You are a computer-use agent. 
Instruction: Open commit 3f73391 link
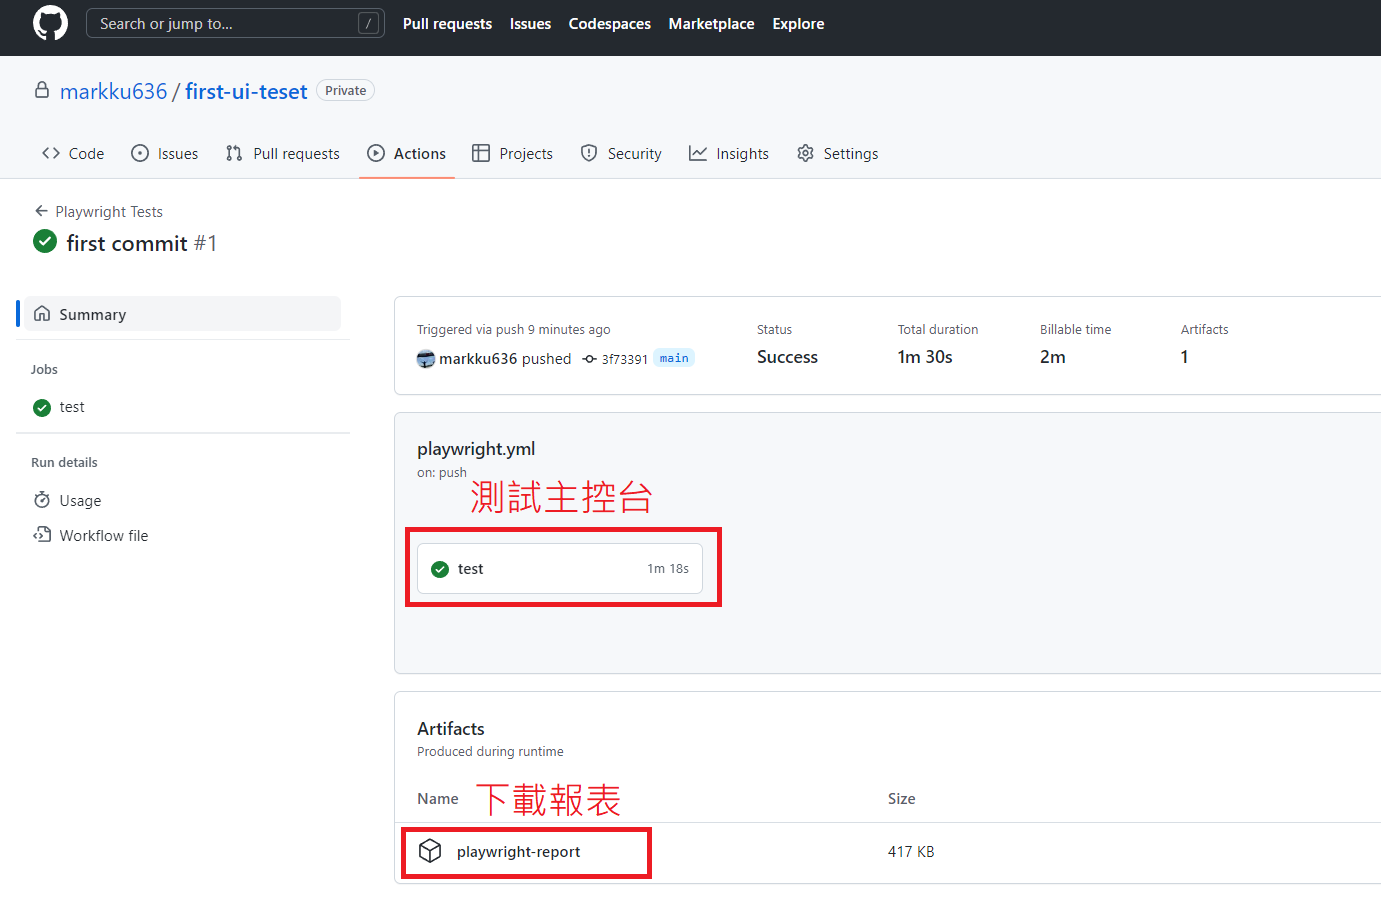624,359
